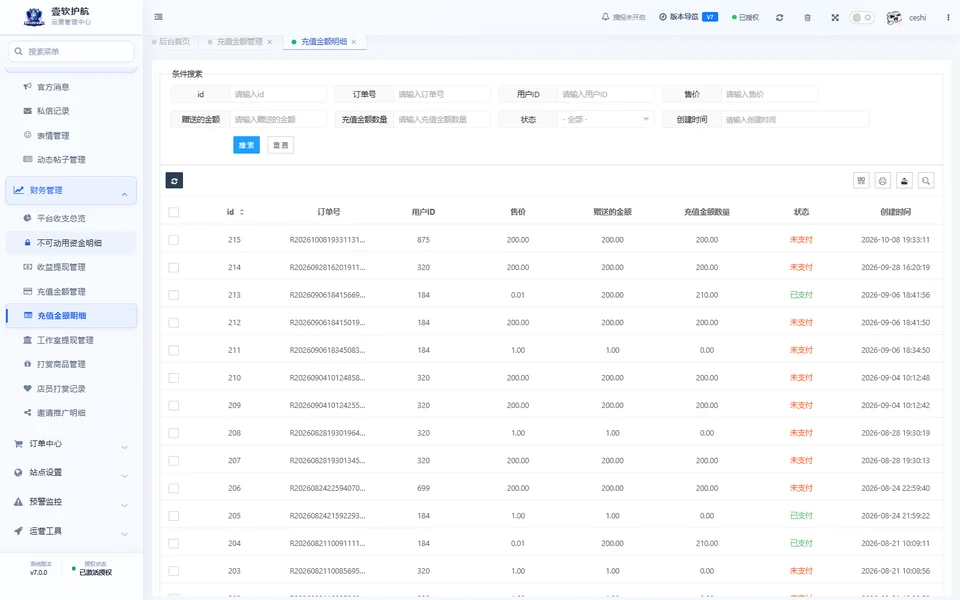Screen dimensions: 960x600
Task: Open the 创建时间 date input
Action: coord(794,119)
